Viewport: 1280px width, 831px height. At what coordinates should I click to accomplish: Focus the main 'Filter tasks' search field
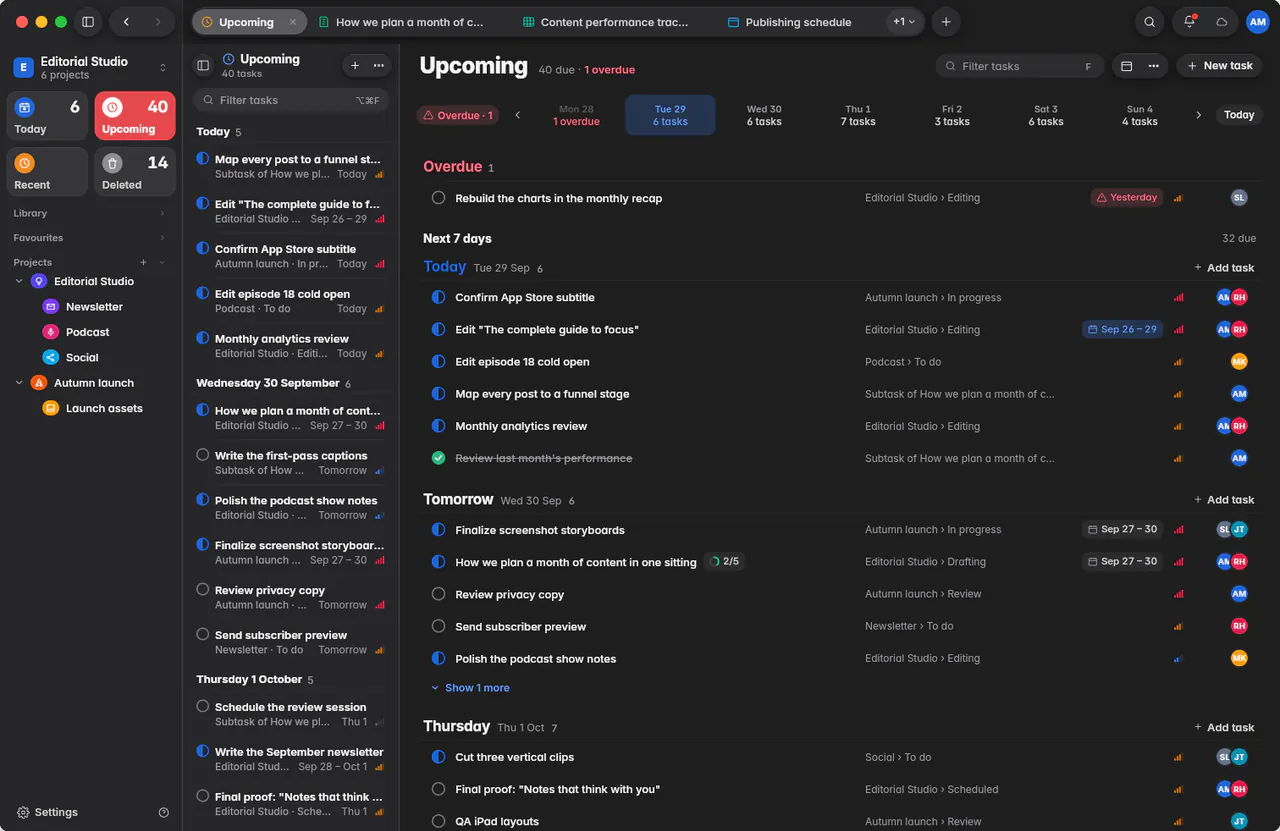click(1020, 66)
